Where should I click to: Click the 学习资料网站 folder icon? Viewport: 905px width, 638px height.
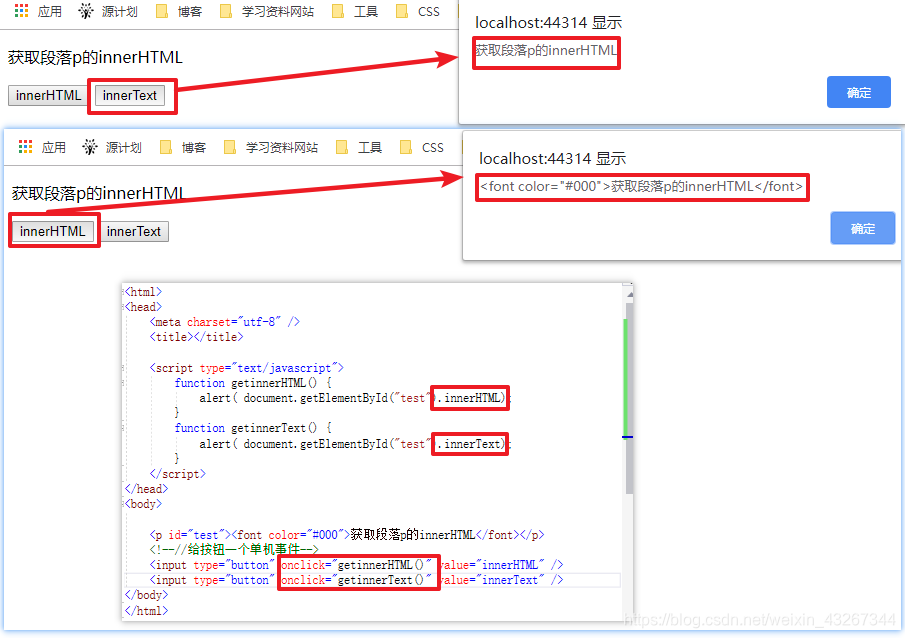tap(225, 11)
